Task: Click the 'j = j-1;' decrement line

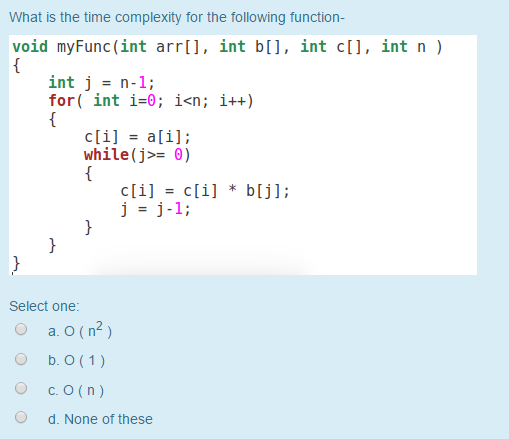Action: coord(155,209)
